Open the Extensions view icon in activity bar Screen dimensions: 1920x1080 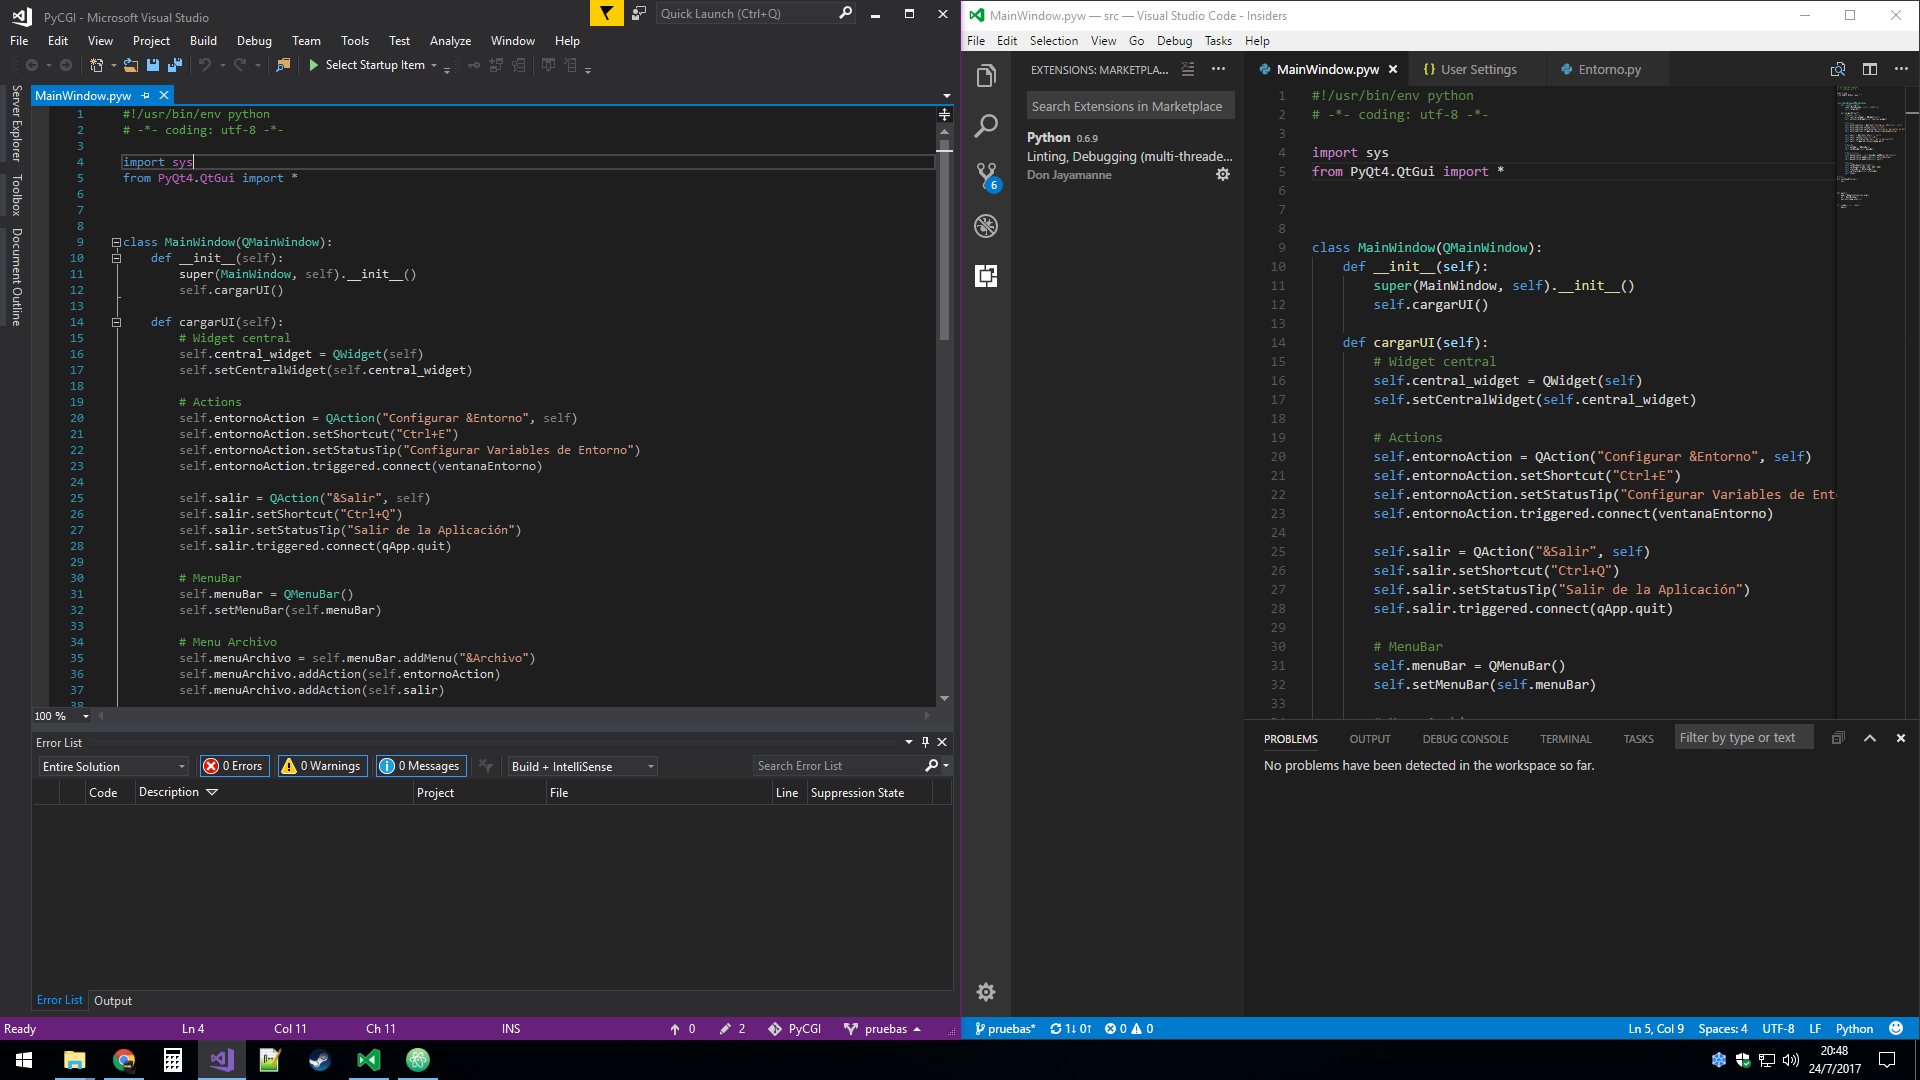986,276
